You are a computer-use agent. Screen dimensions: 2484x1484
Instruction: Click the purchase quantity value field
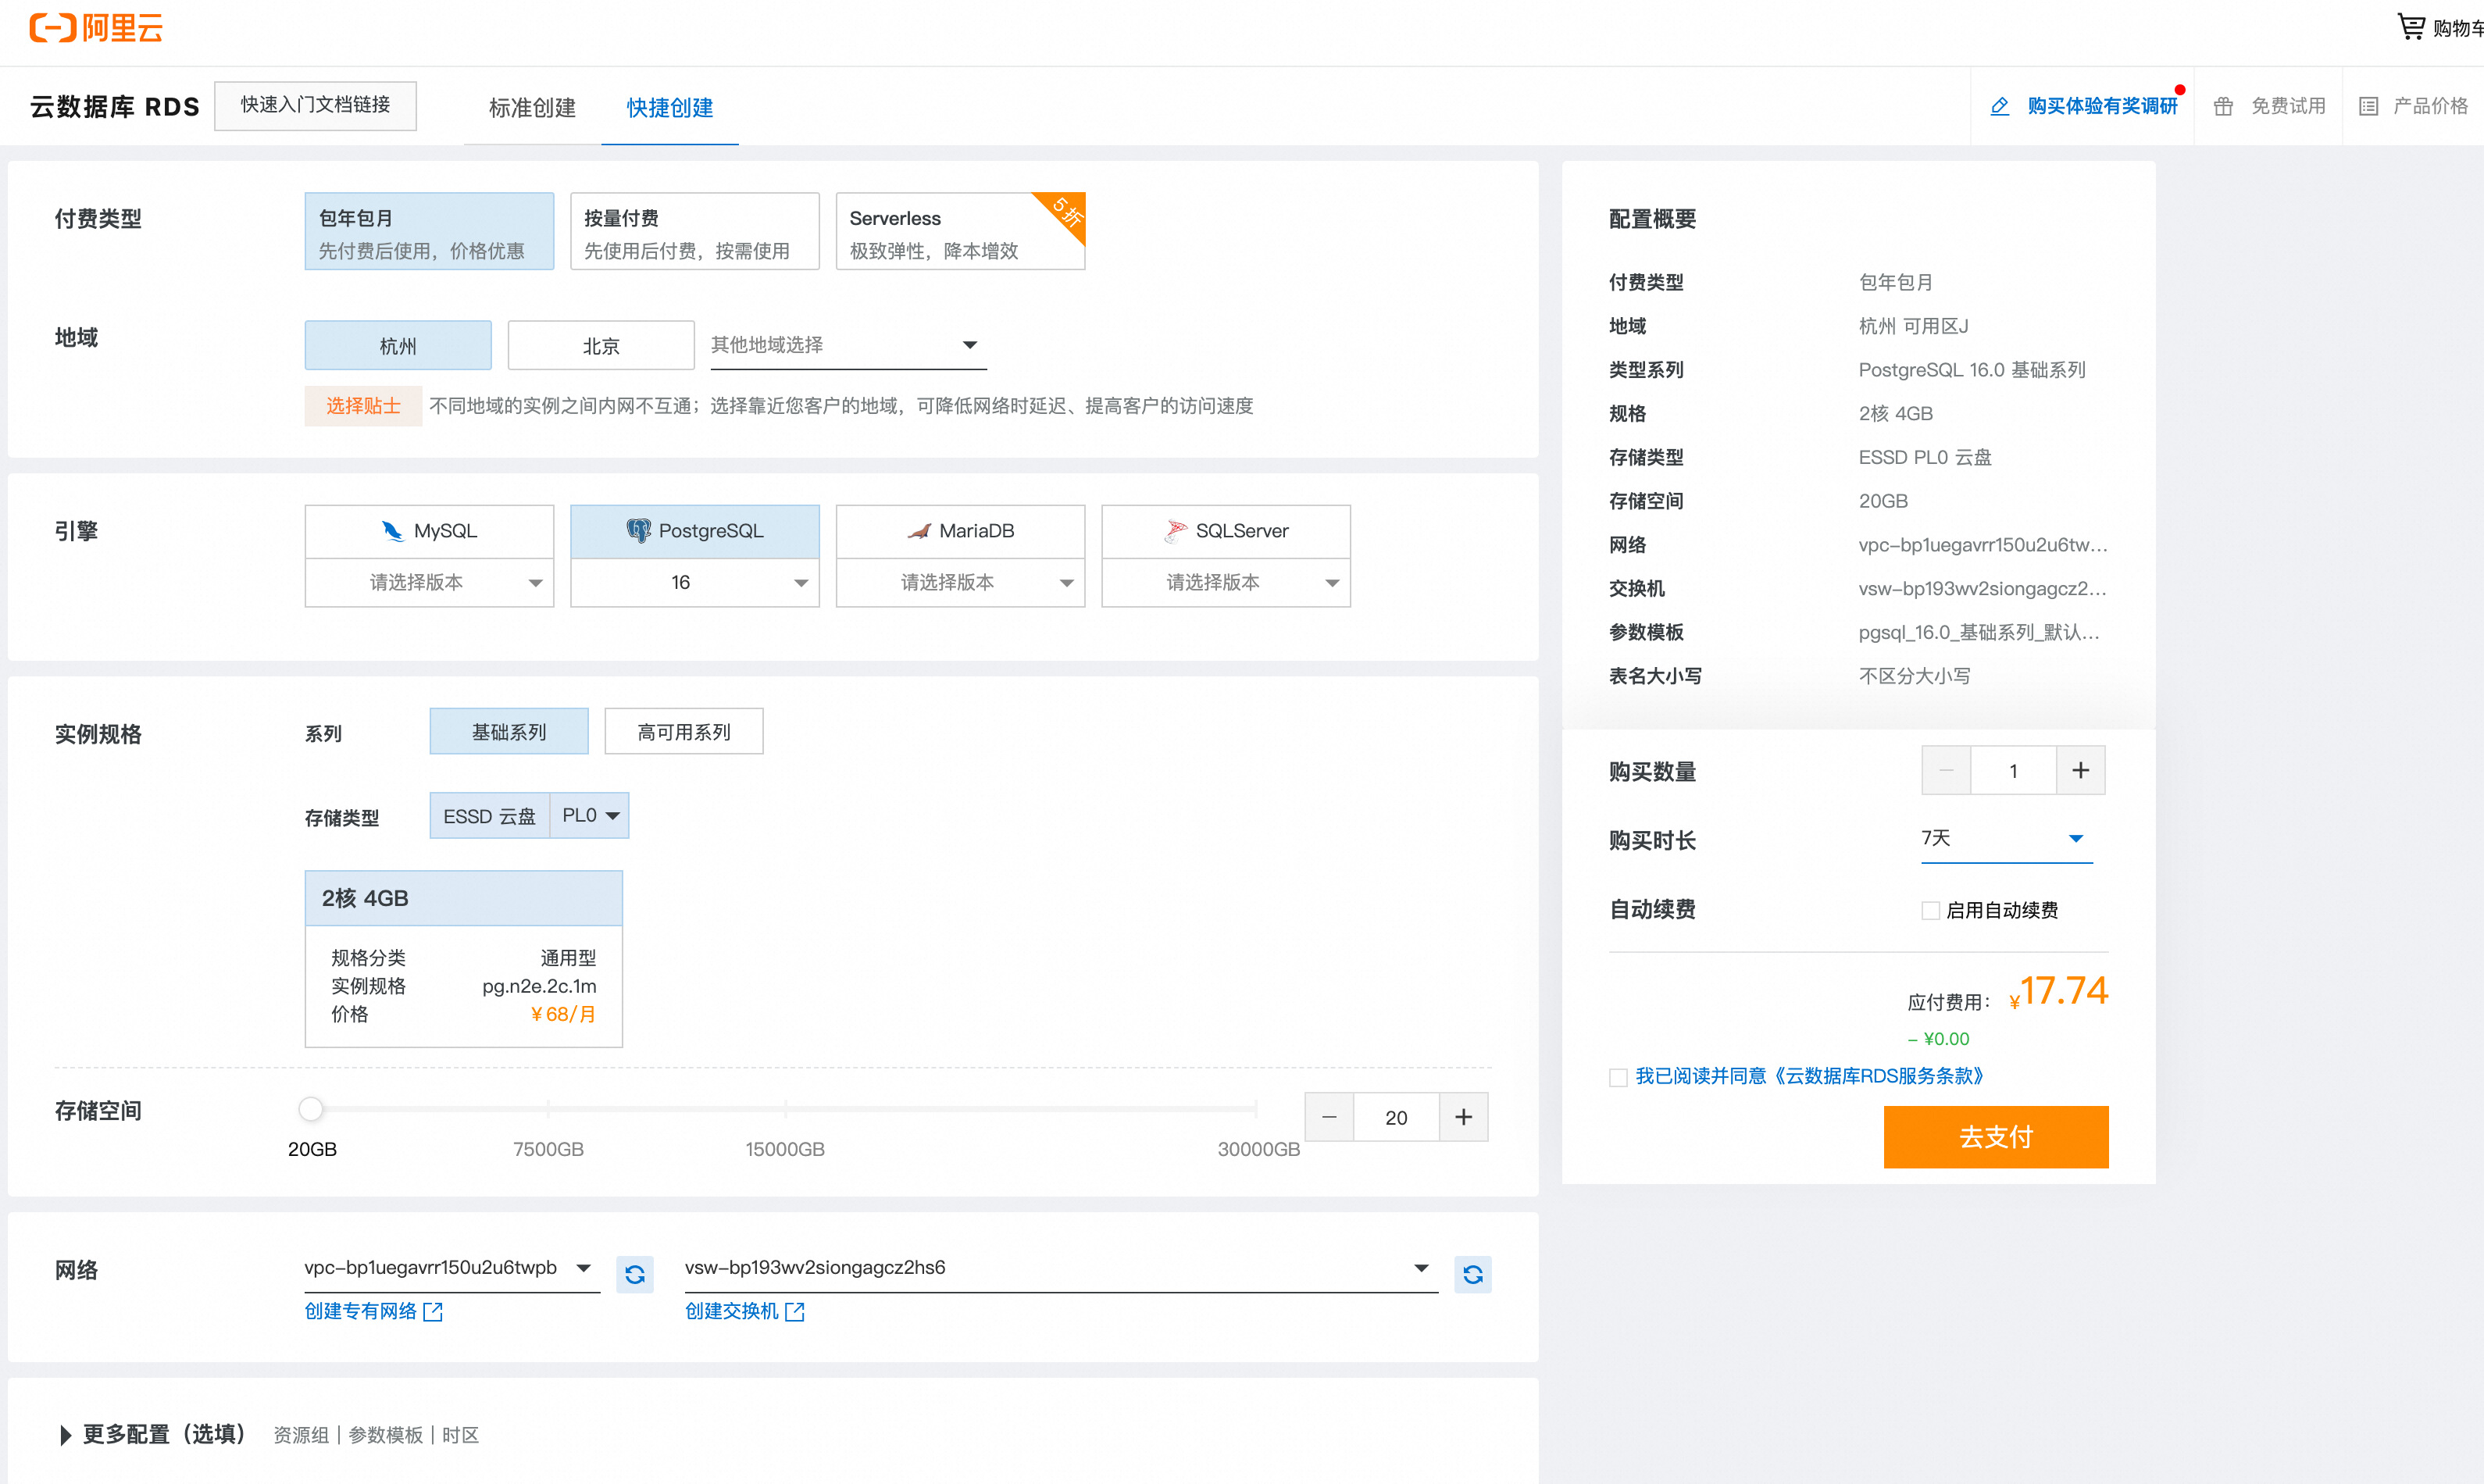click(2013, 770)
